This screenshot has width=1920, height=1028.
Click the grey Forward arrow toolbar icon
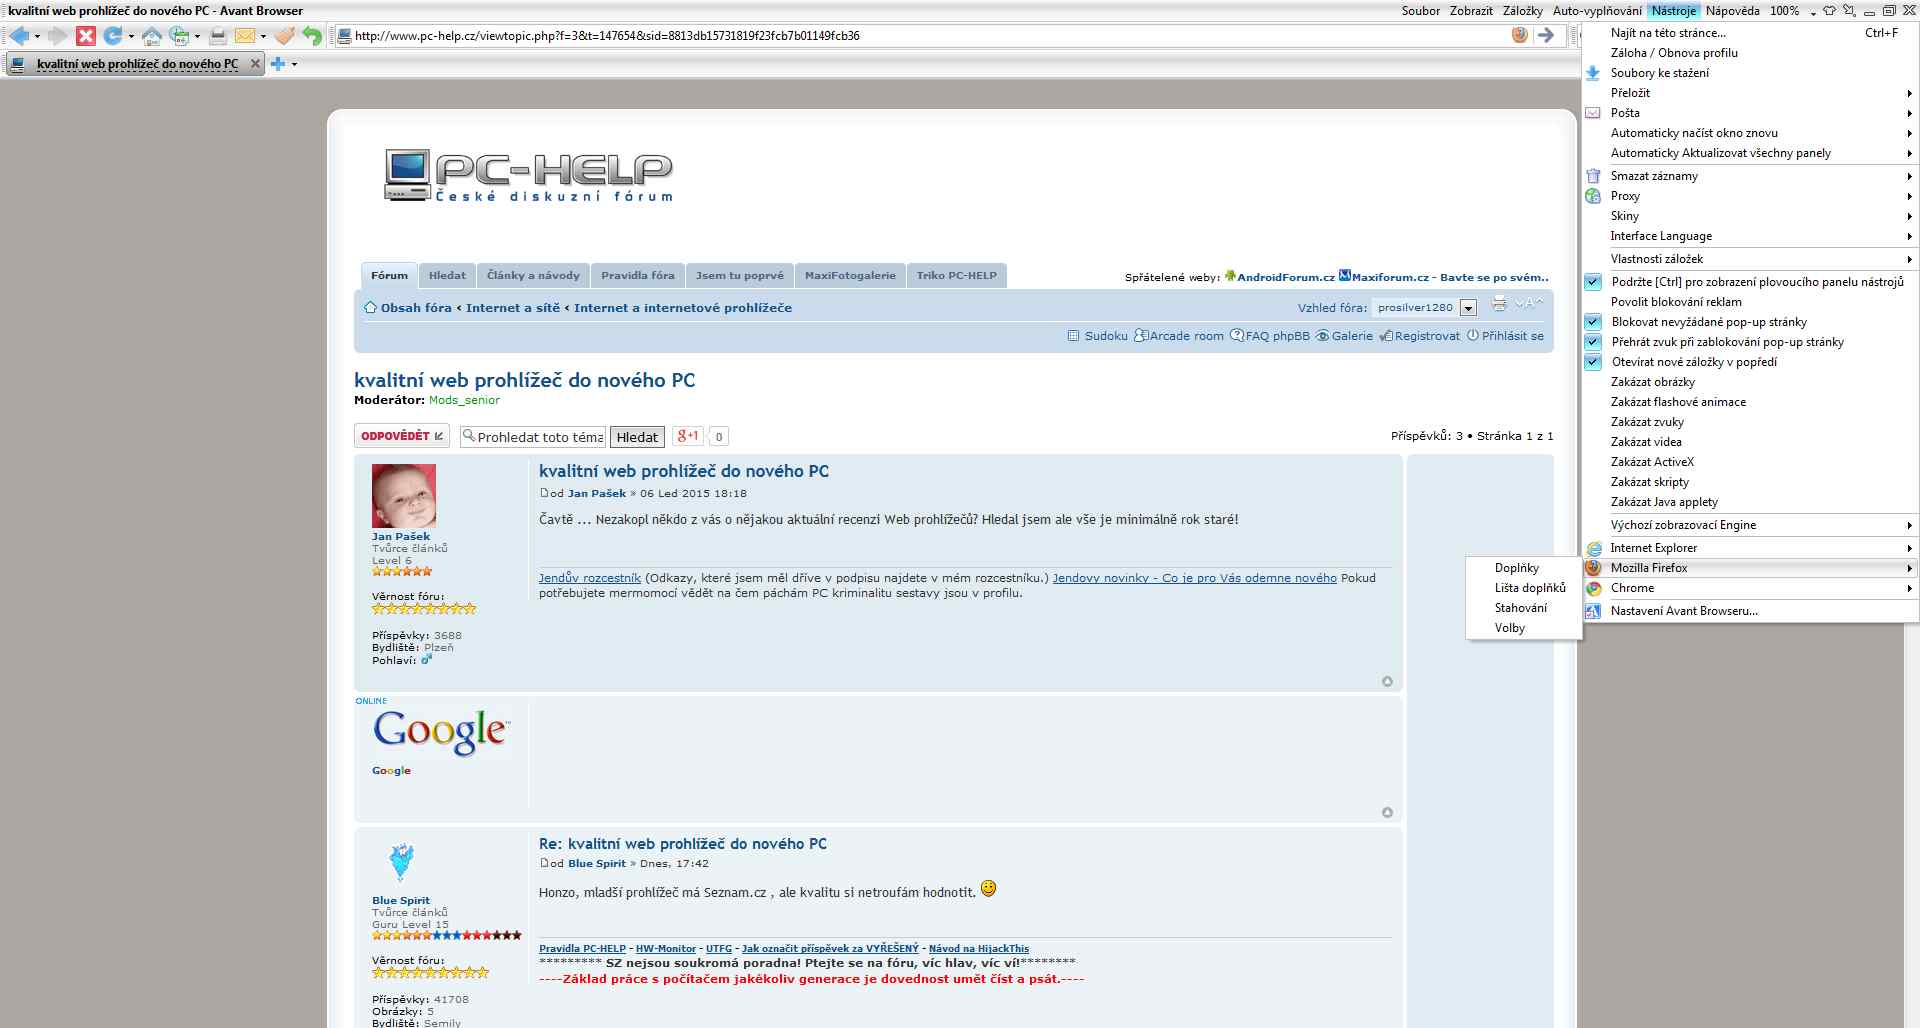coord(57,36)
